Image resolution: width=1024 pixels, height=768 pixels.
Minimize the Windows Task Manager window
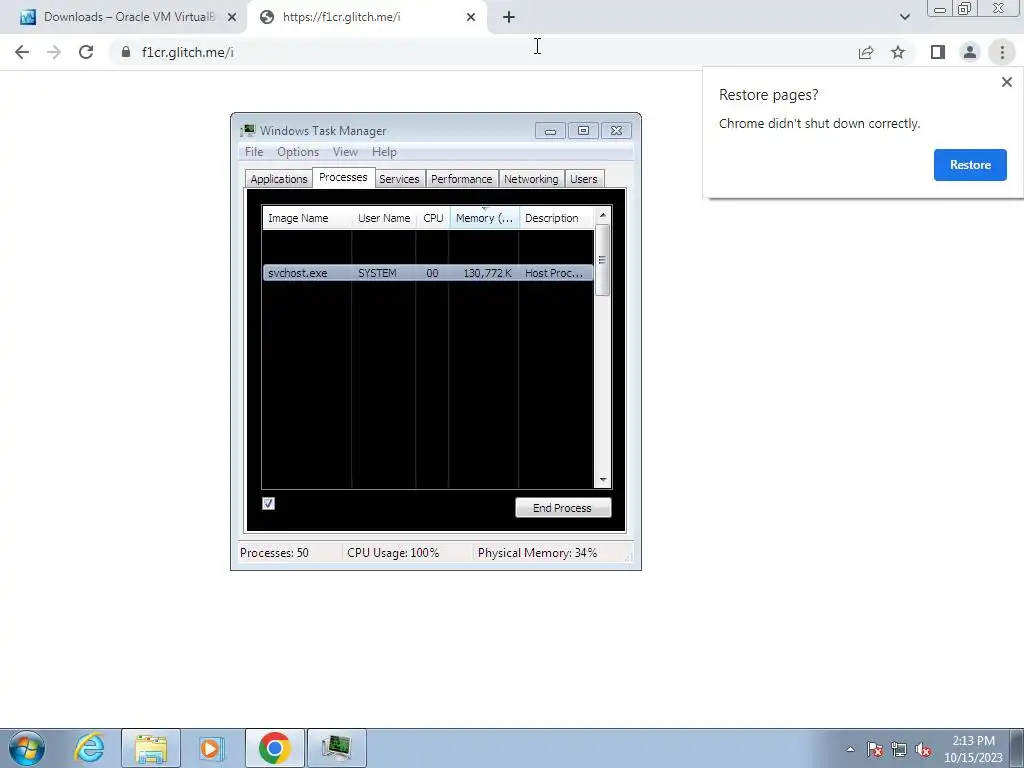point(550,131)
